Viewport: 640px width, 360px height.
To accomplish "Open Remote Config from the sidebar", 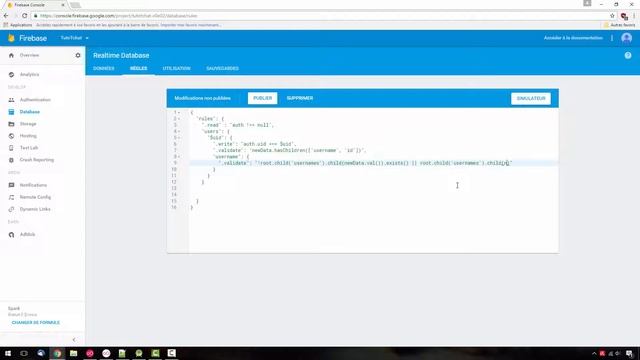I will (x=35, y=197).
